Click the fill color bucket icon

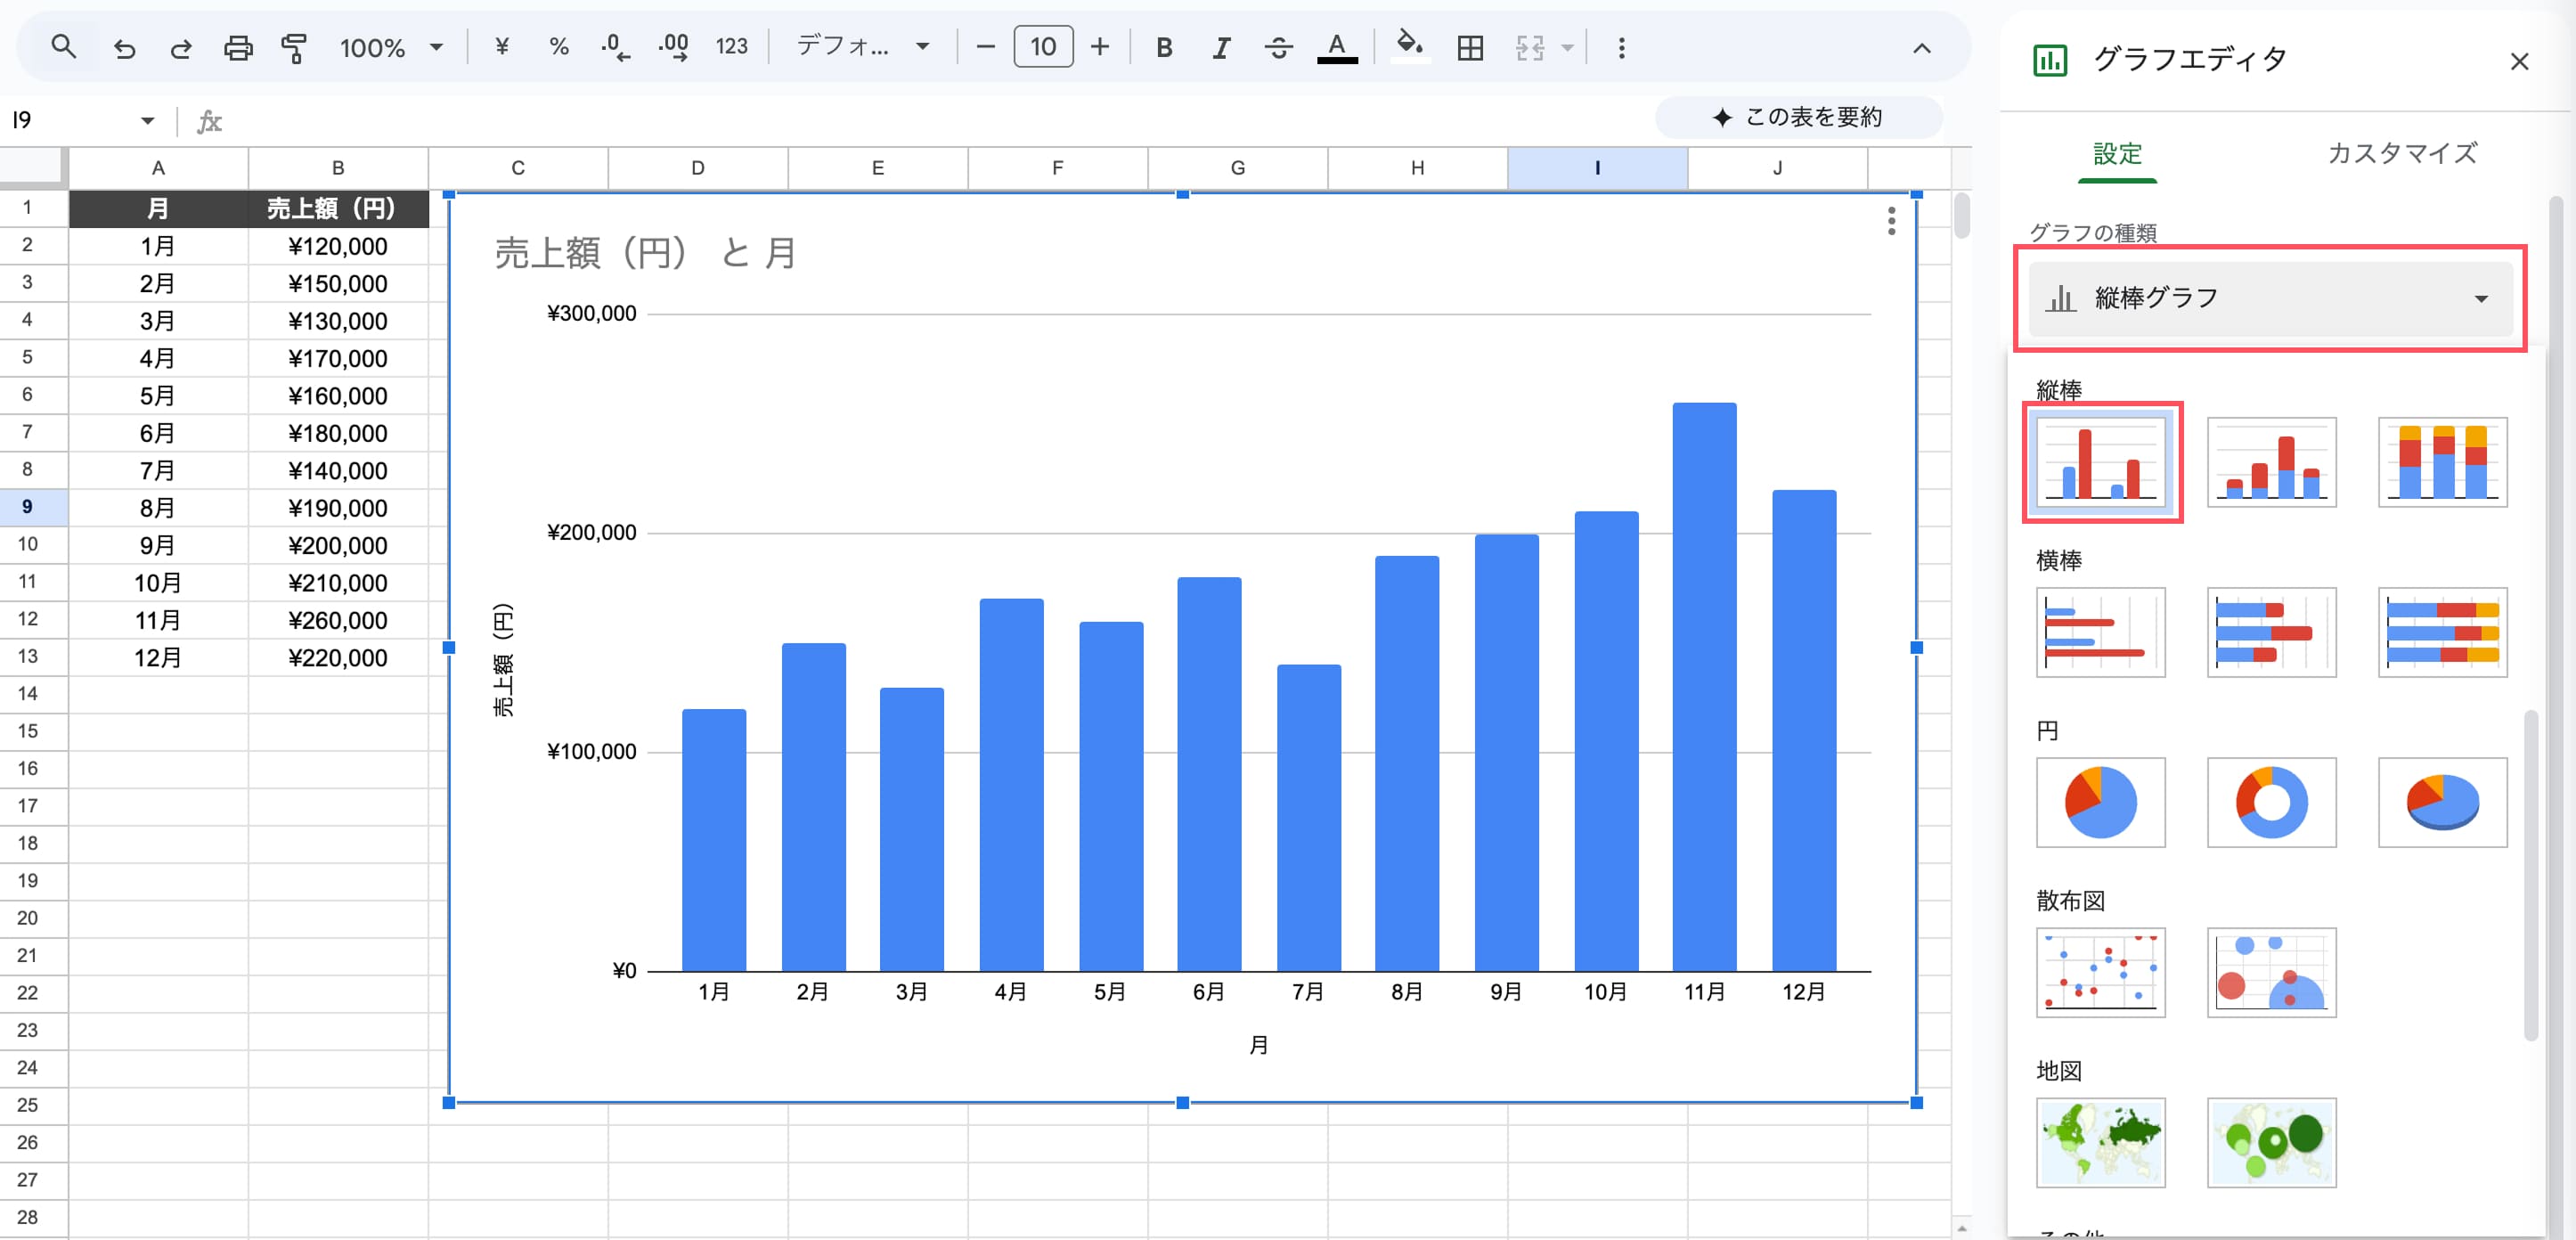click(x=1409, y=47)
